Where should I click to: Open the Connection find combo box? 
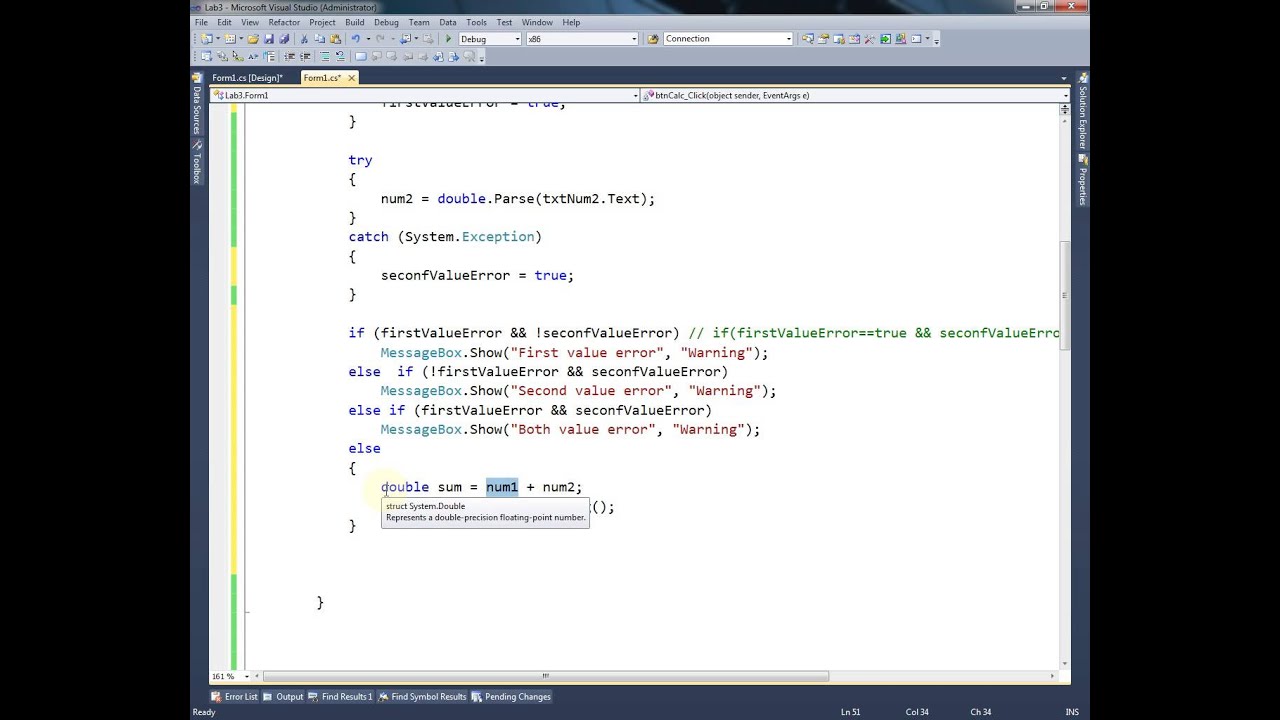click(728, 39)
